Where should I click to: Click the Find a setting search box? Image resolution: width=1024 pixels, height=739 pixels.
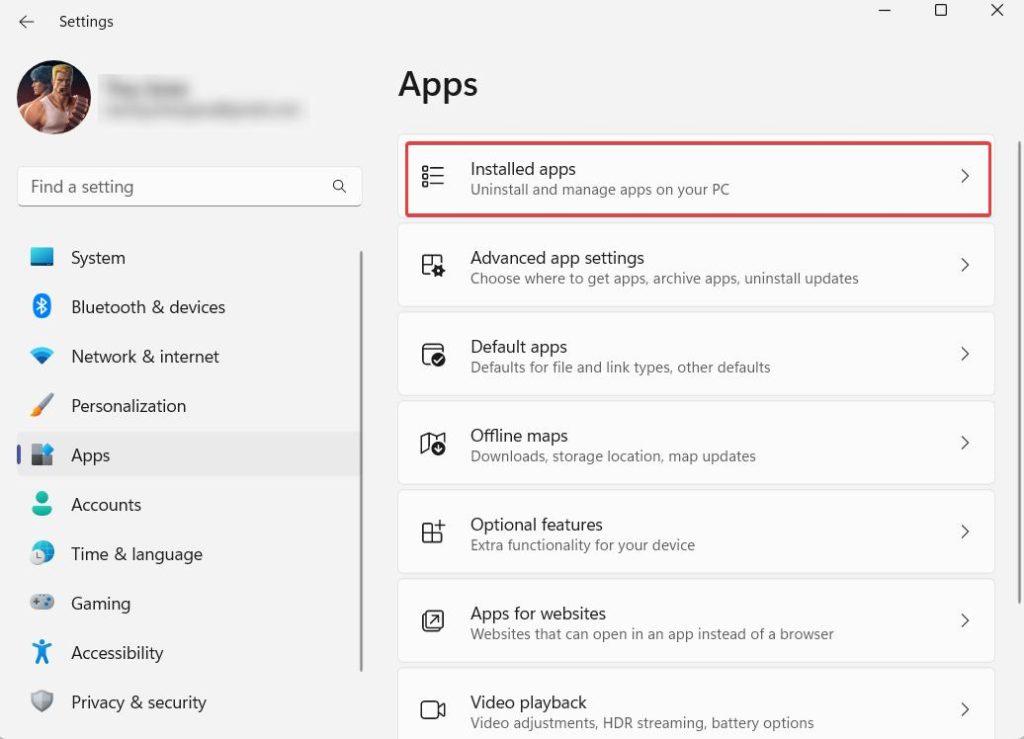coord(175,187)
